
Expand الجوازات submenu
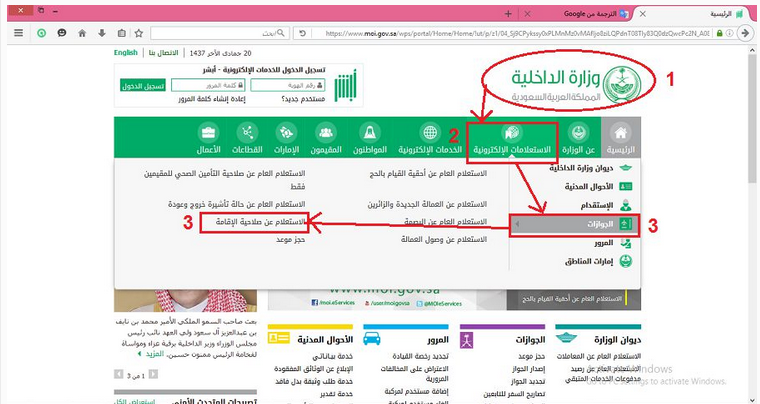coord(574,225)
